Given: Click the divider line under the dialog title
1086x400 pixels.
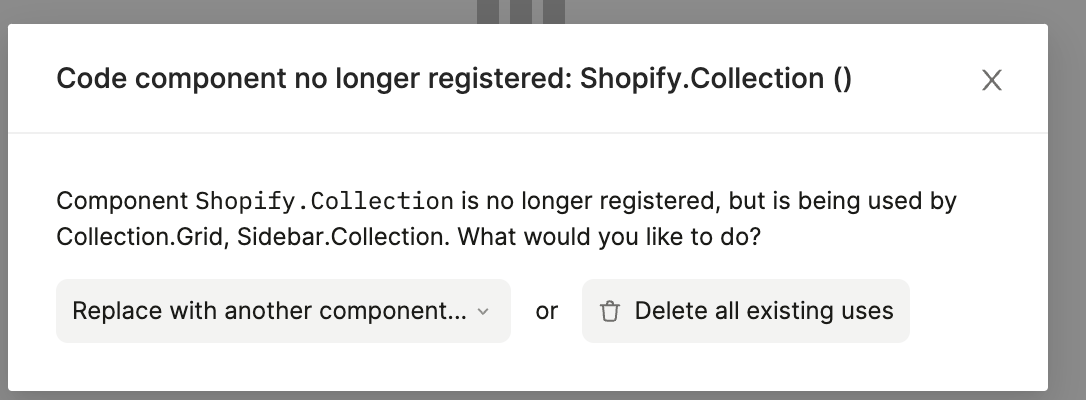Looking at the screenshot, I should (x=528, y=133).
